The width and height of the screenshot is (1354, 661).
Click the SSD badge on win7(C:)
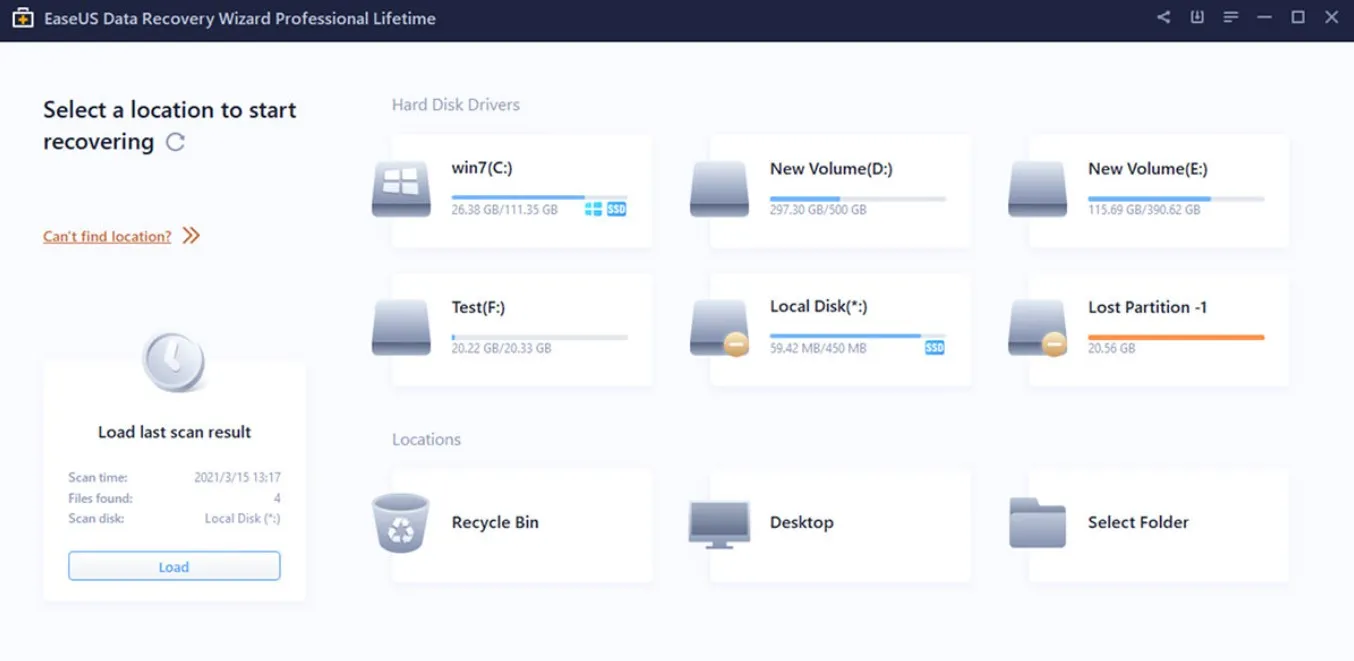click(616, 209)
